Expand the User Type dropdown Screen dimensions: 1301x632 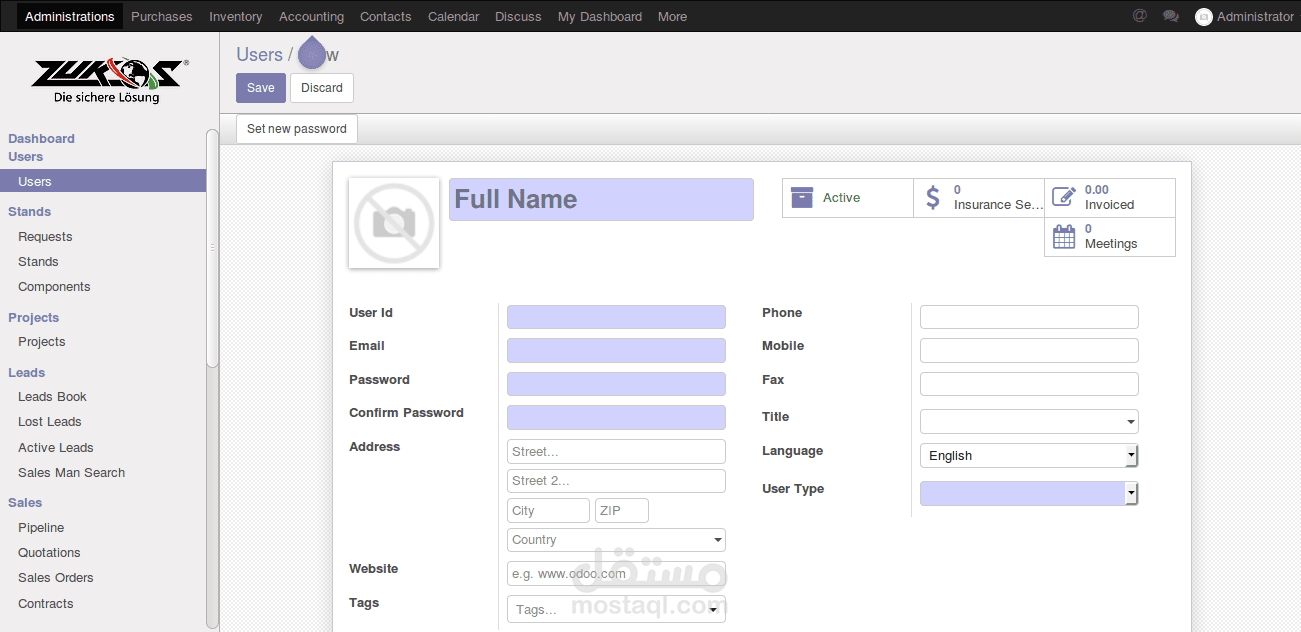tap(1131, 492)
